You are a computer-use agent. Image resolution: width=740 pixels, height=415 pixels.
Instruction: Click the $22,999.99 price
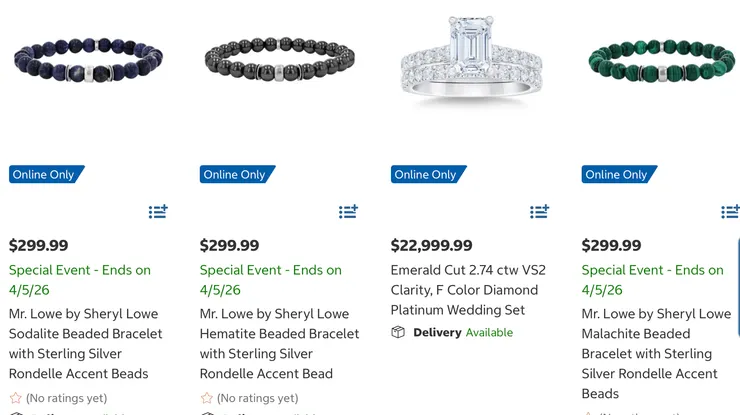432,245
